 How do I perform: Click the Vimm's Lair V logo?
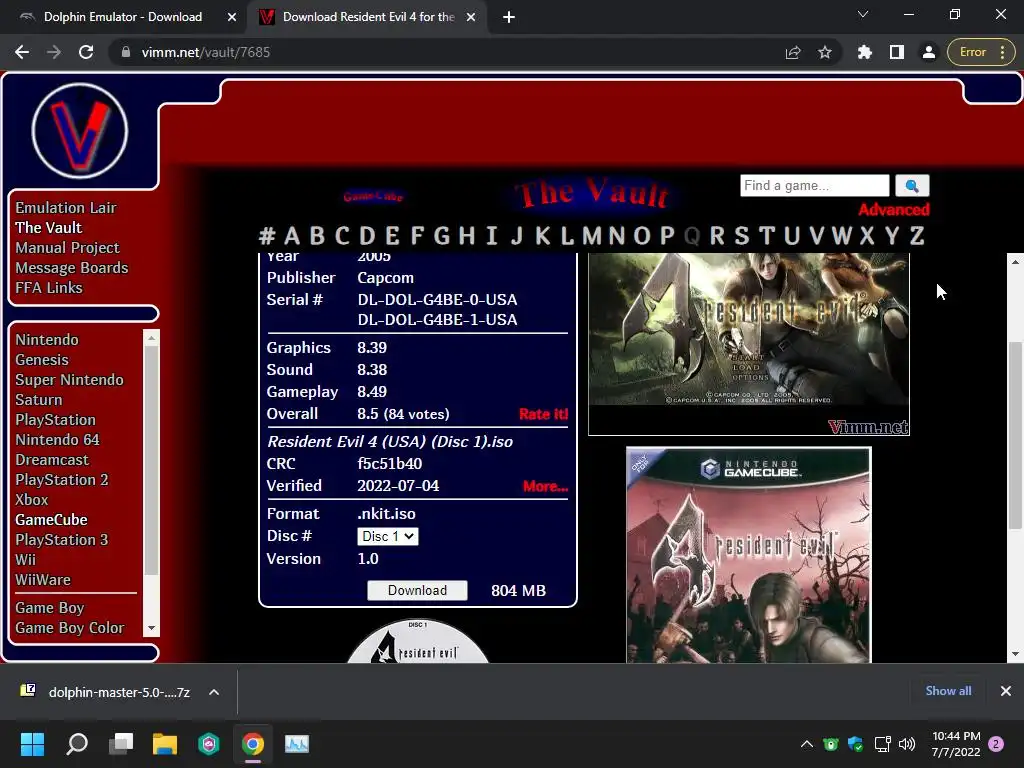coord(80,131)
